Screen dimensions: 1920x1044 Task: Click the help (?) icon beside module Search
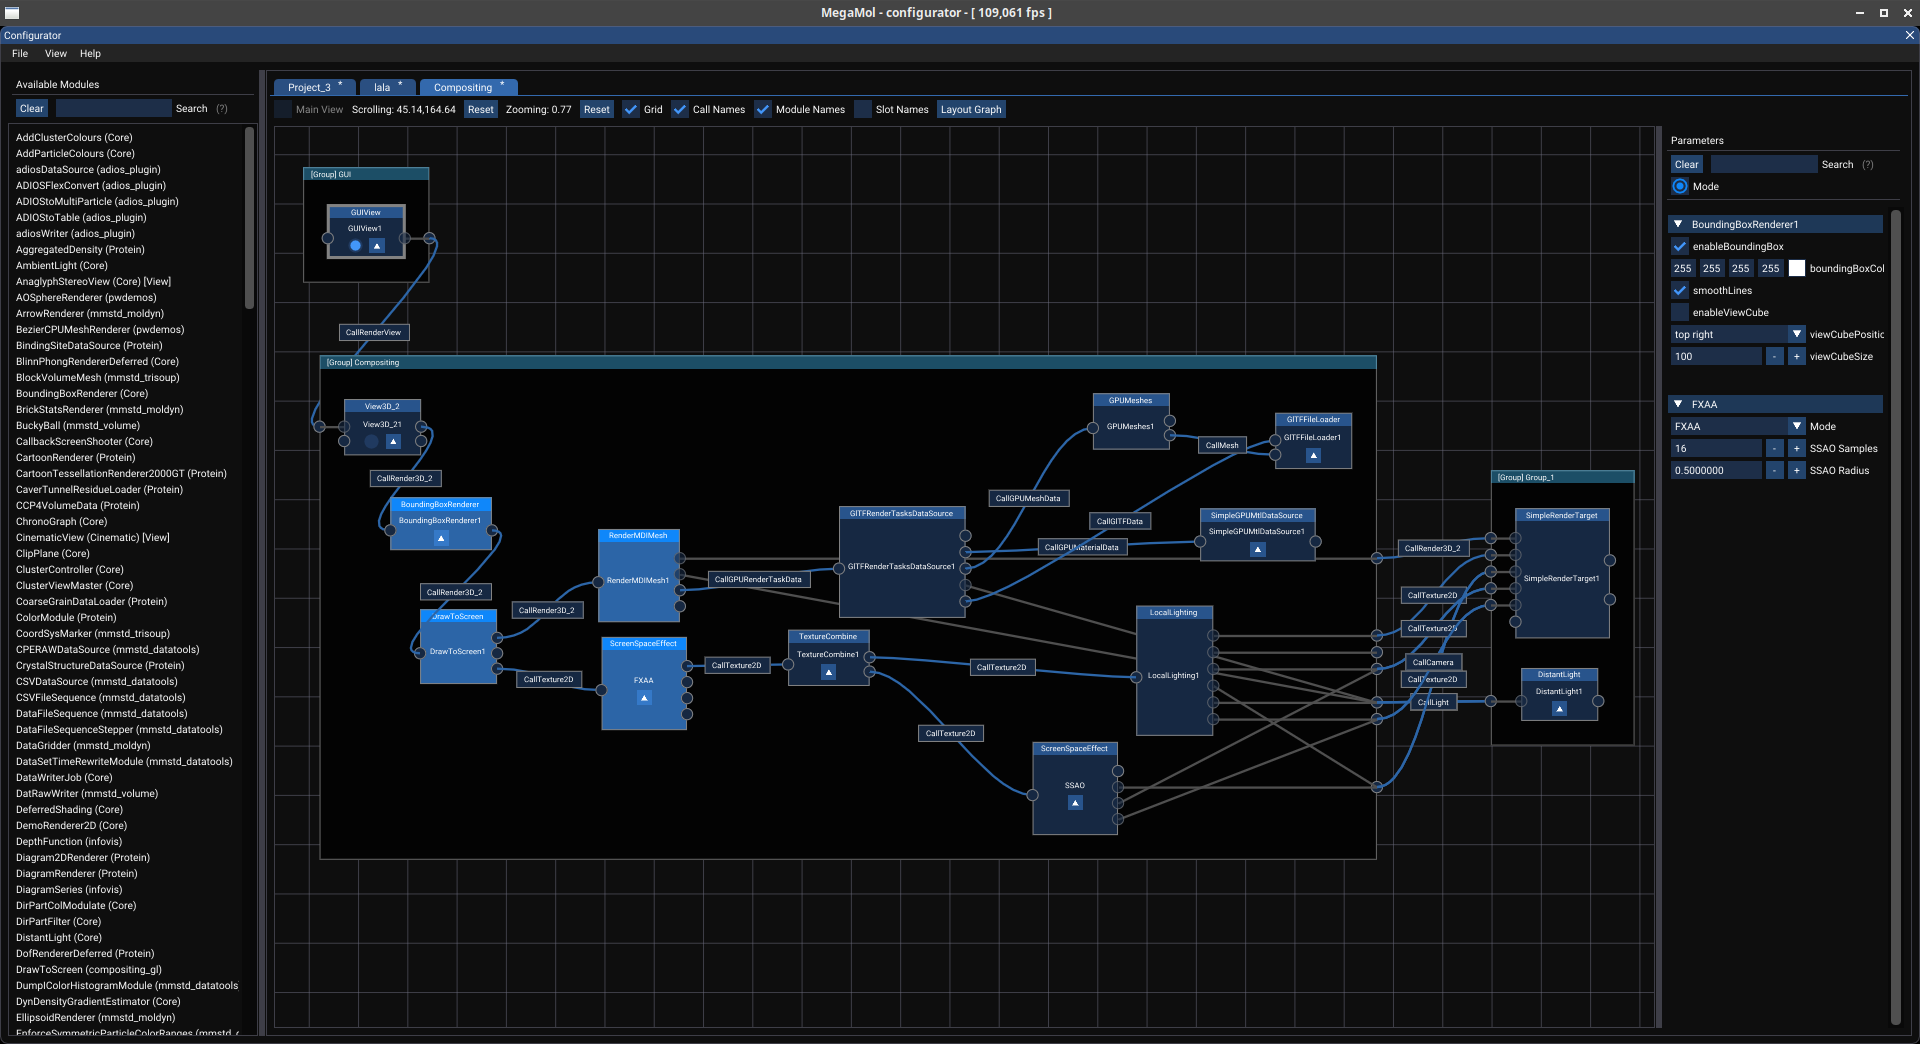click(222, 109)
